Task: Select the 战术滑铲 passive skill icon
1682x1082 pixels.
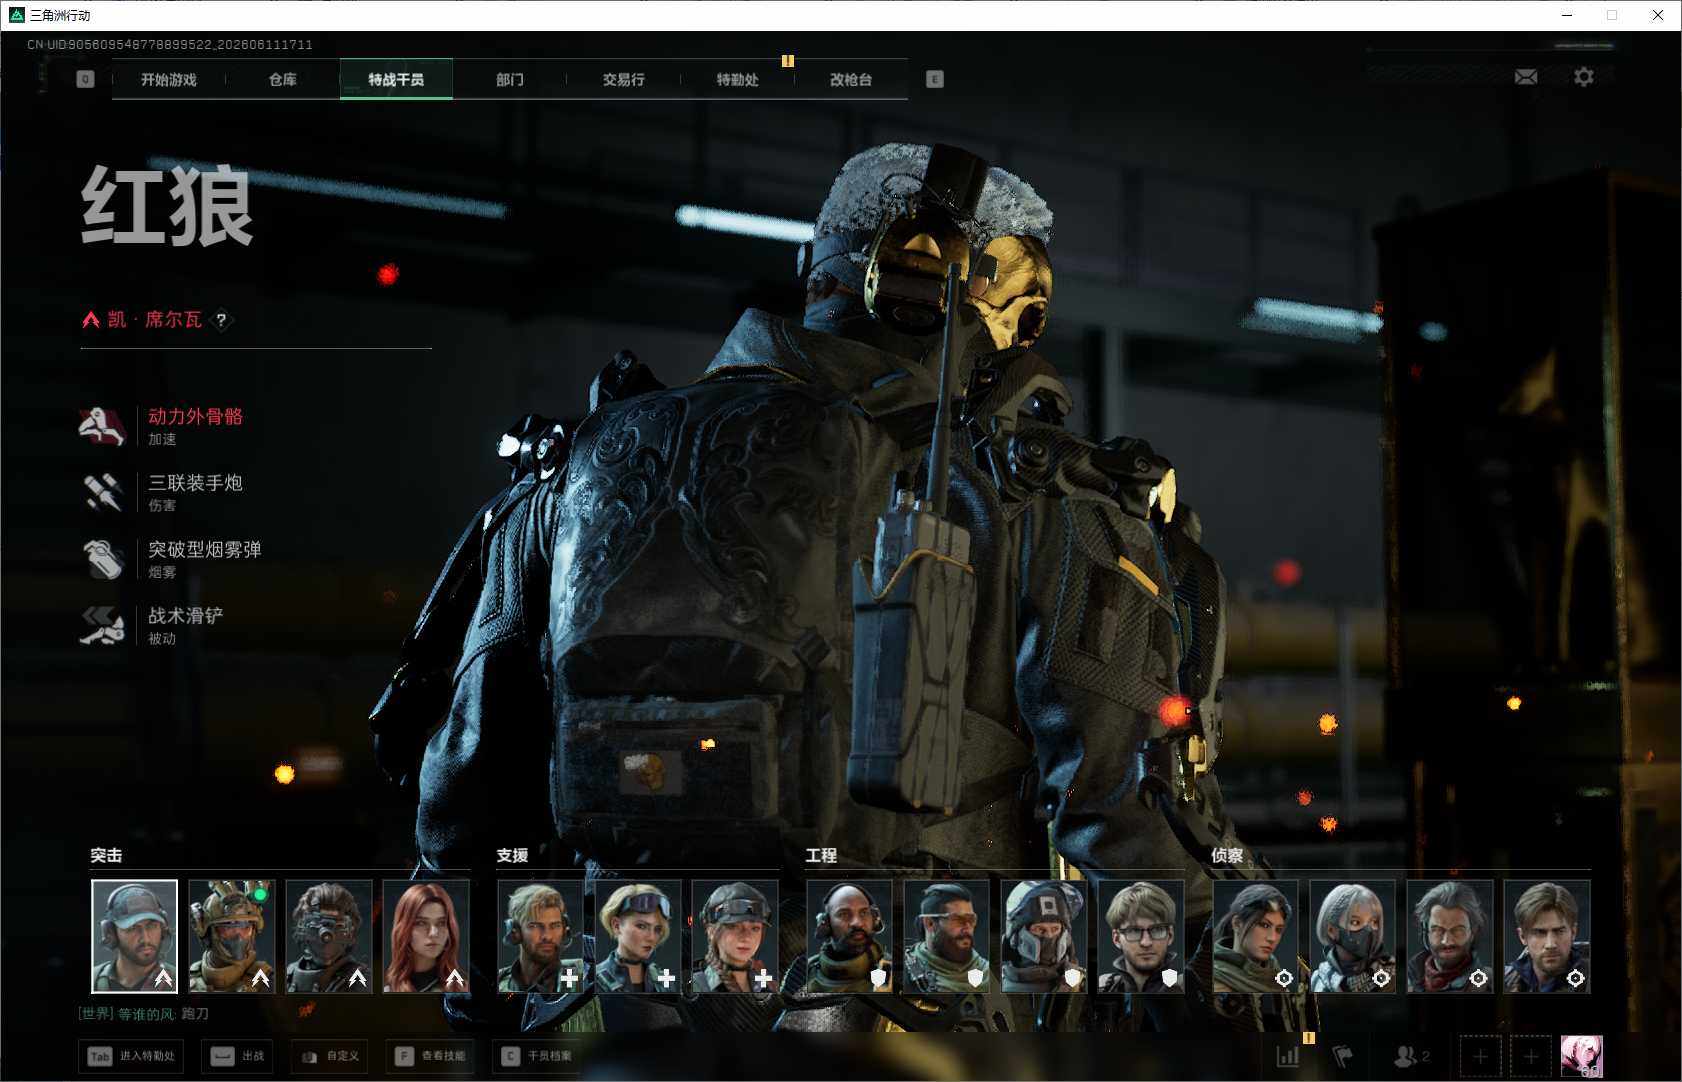Action: pos(102,626)
